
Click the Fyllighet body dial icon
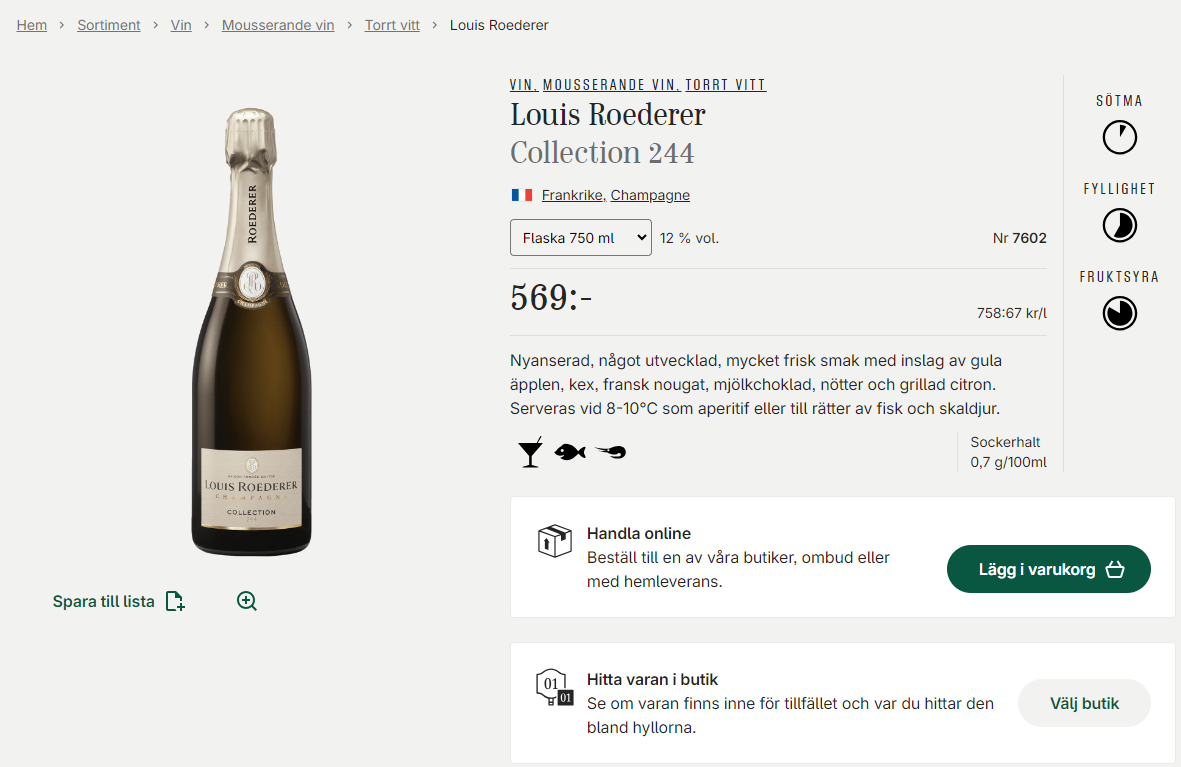point(1120,225)
